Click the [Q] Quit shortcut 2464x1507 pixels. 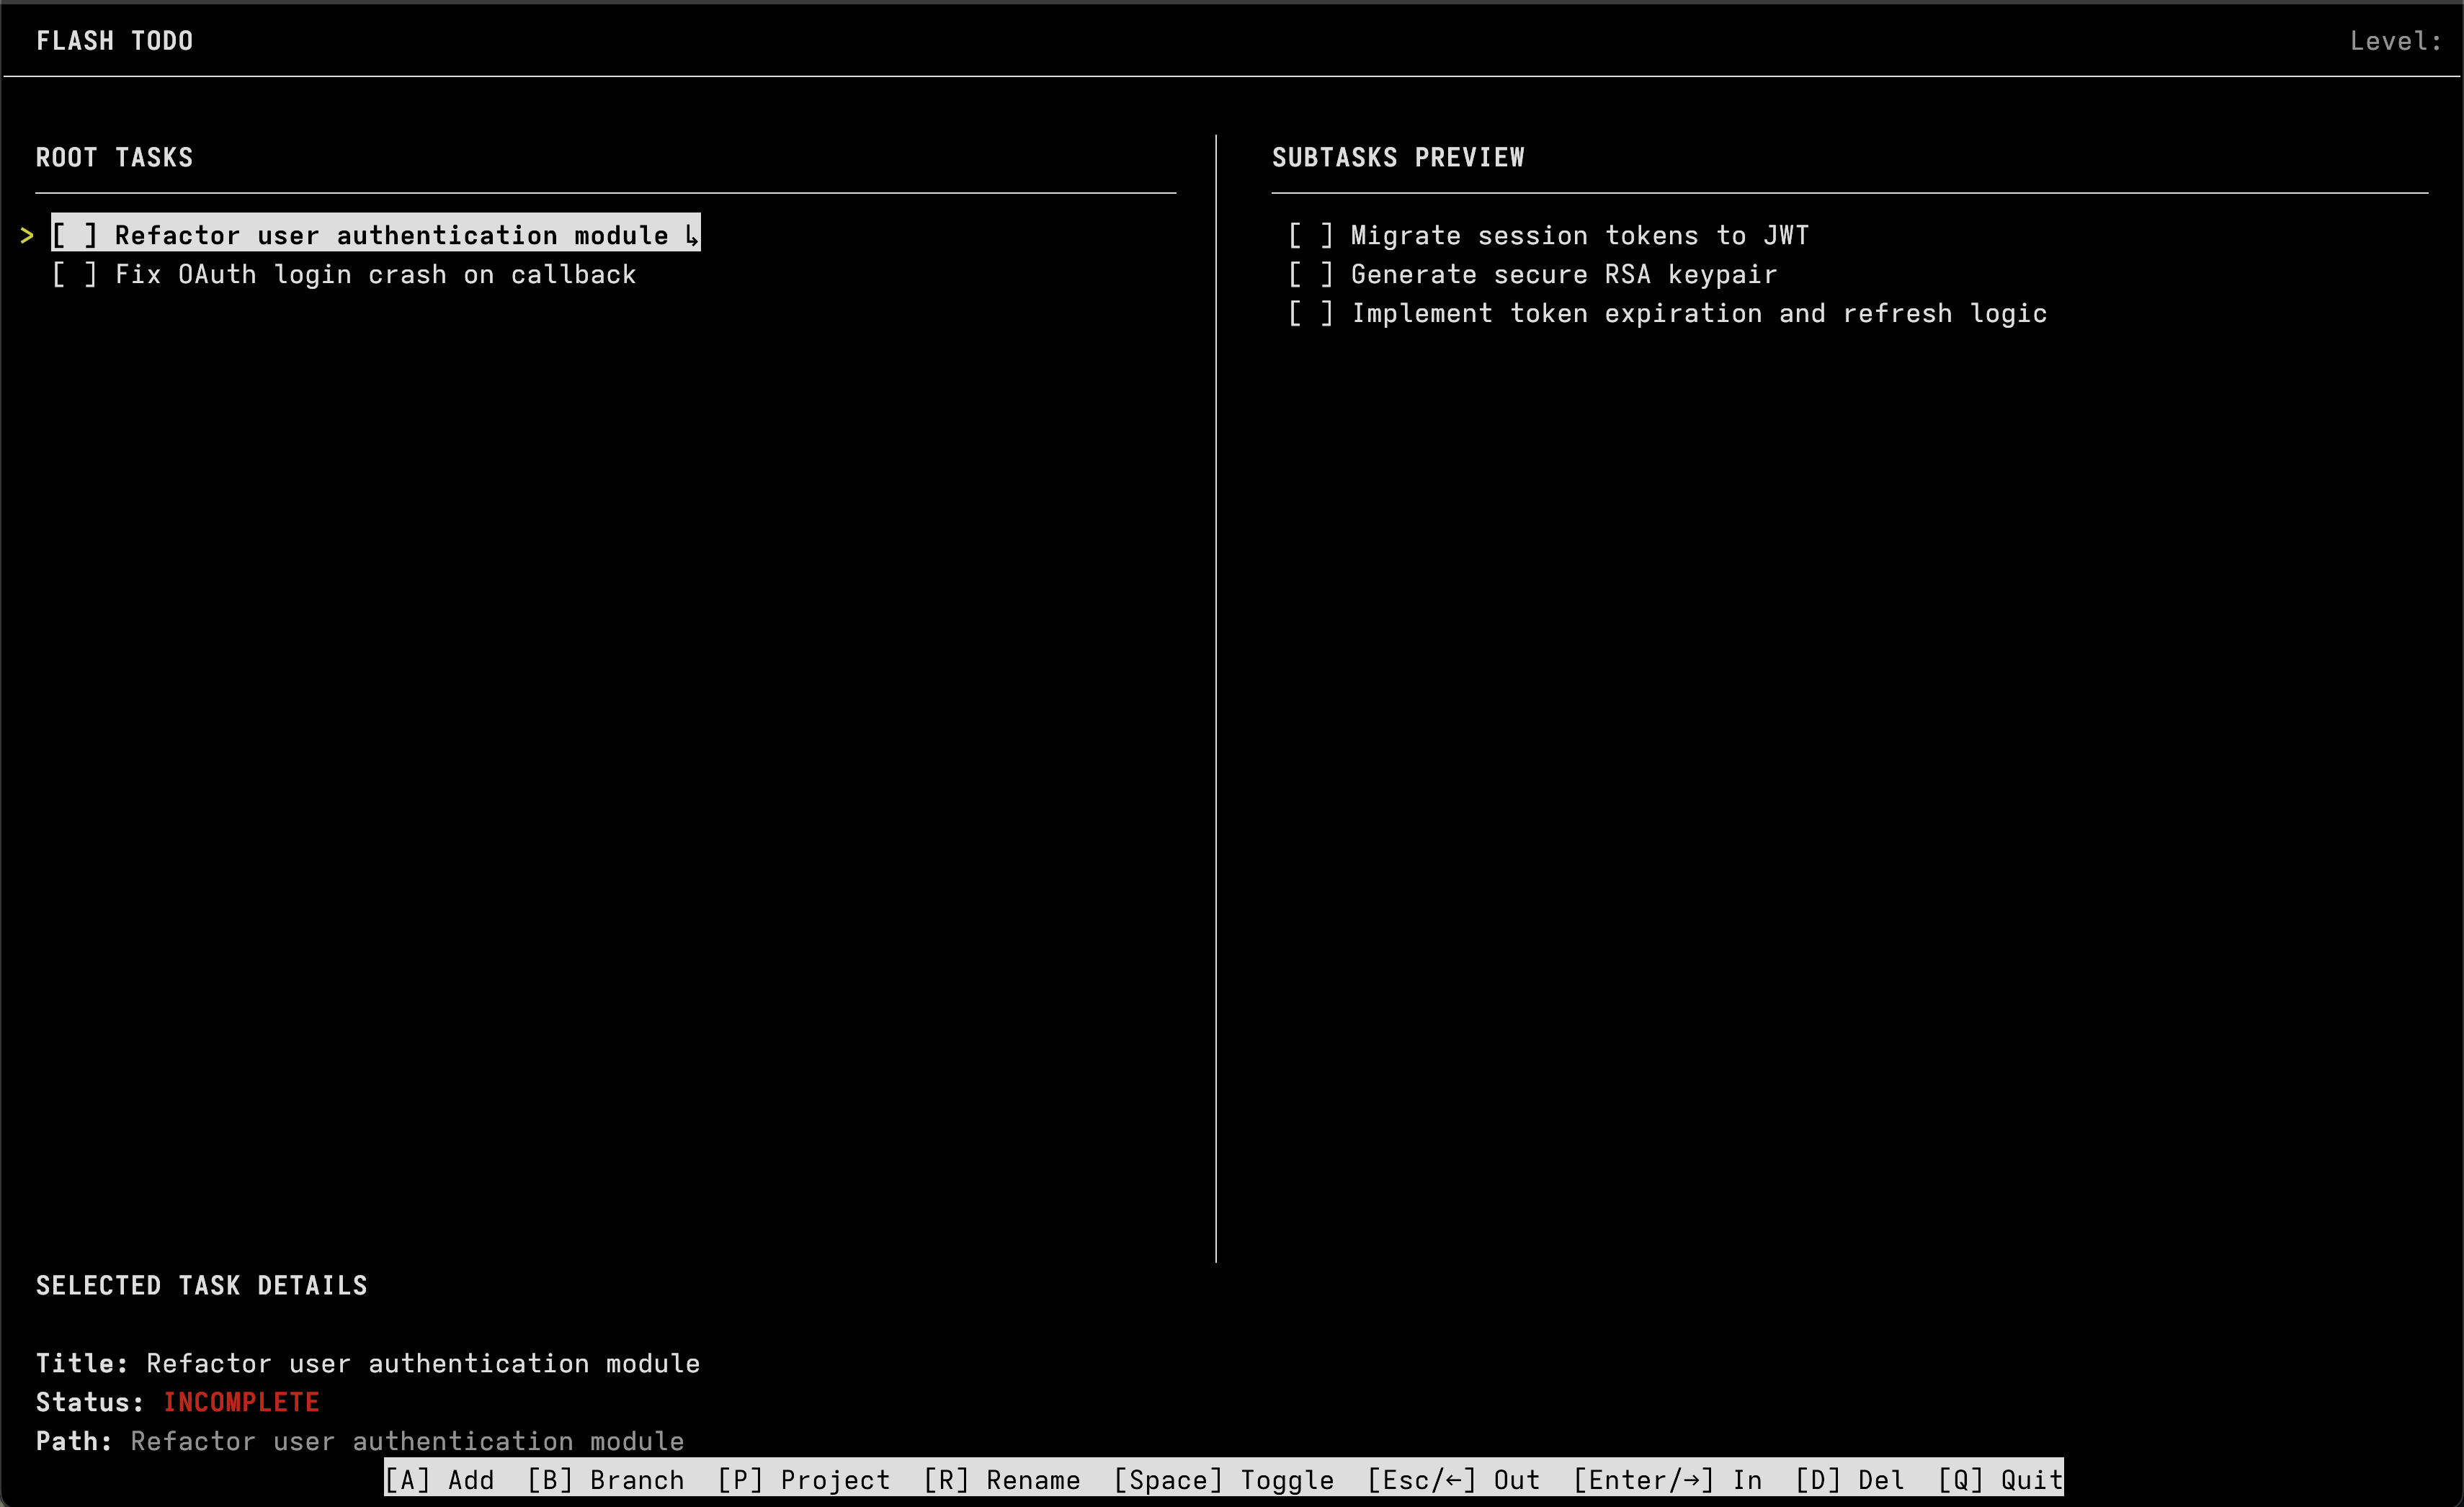click(2000, 1479)
